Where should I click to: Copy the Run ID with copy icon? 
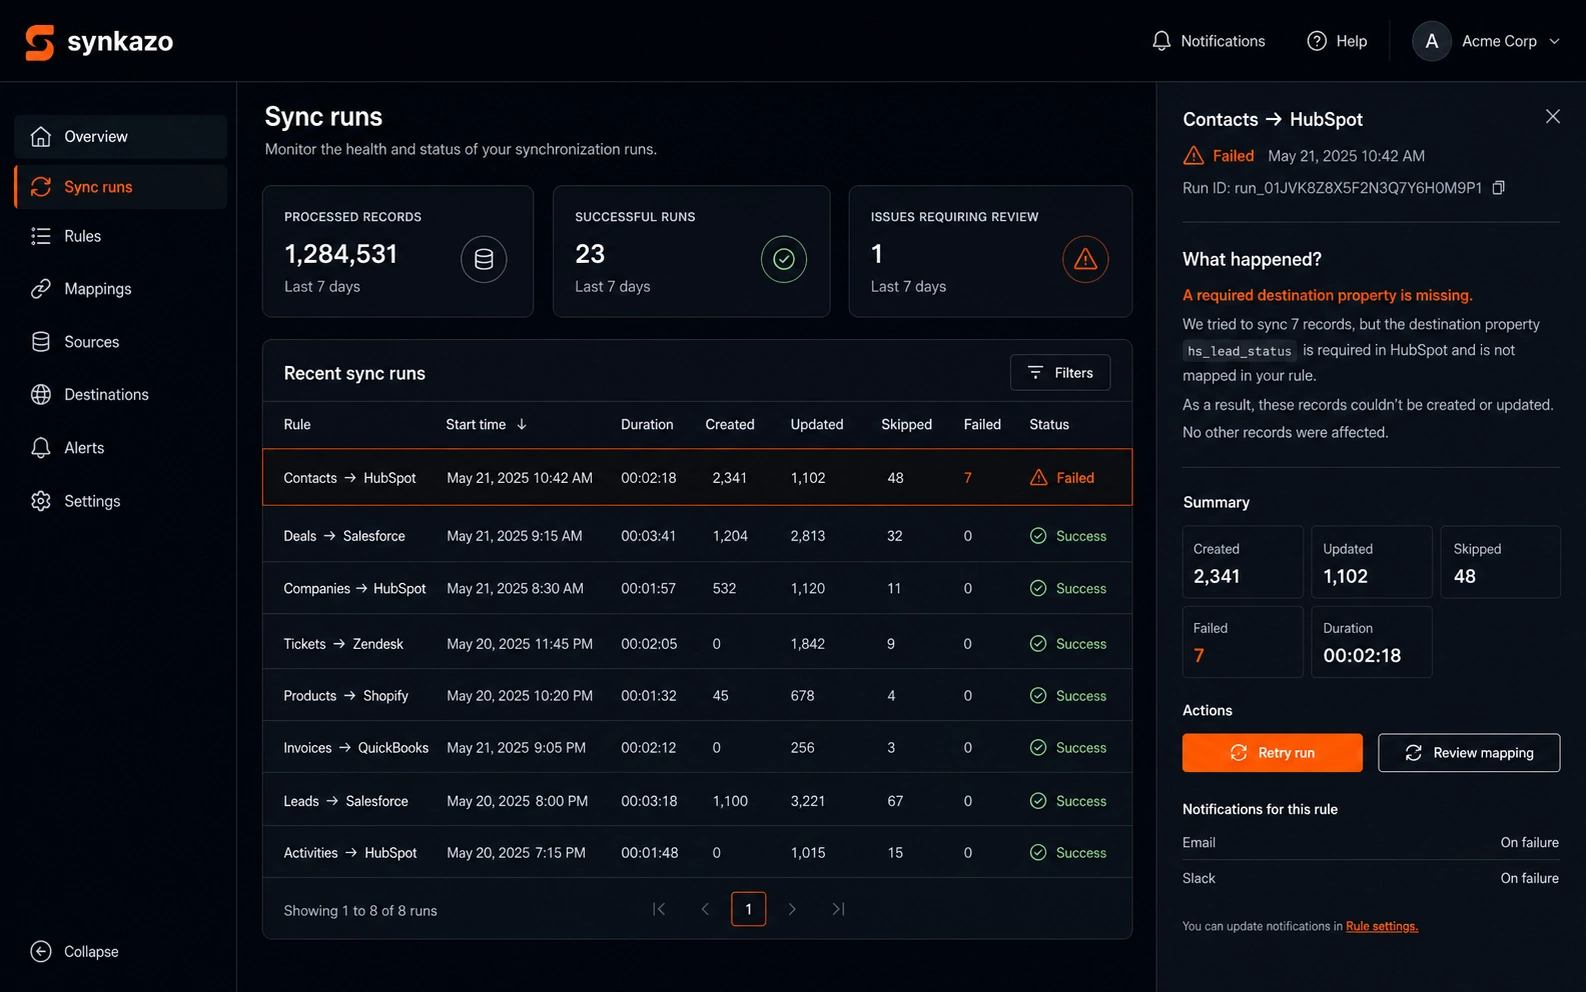coord(1498,188)
